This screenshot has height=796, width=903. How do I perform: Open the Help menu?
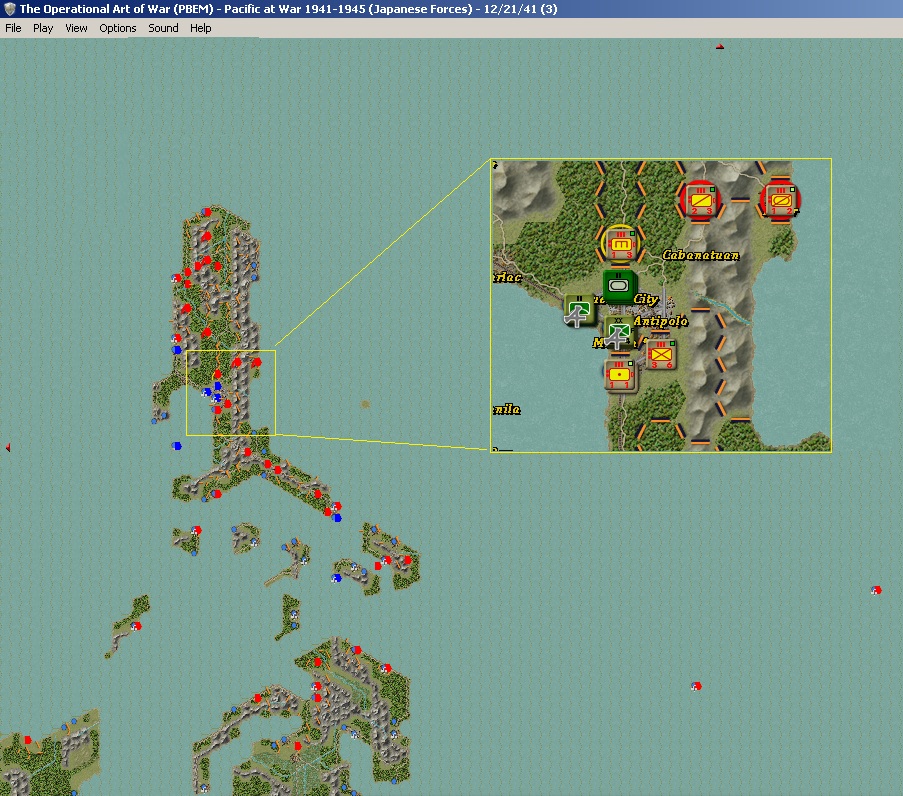tap(200, 28)
